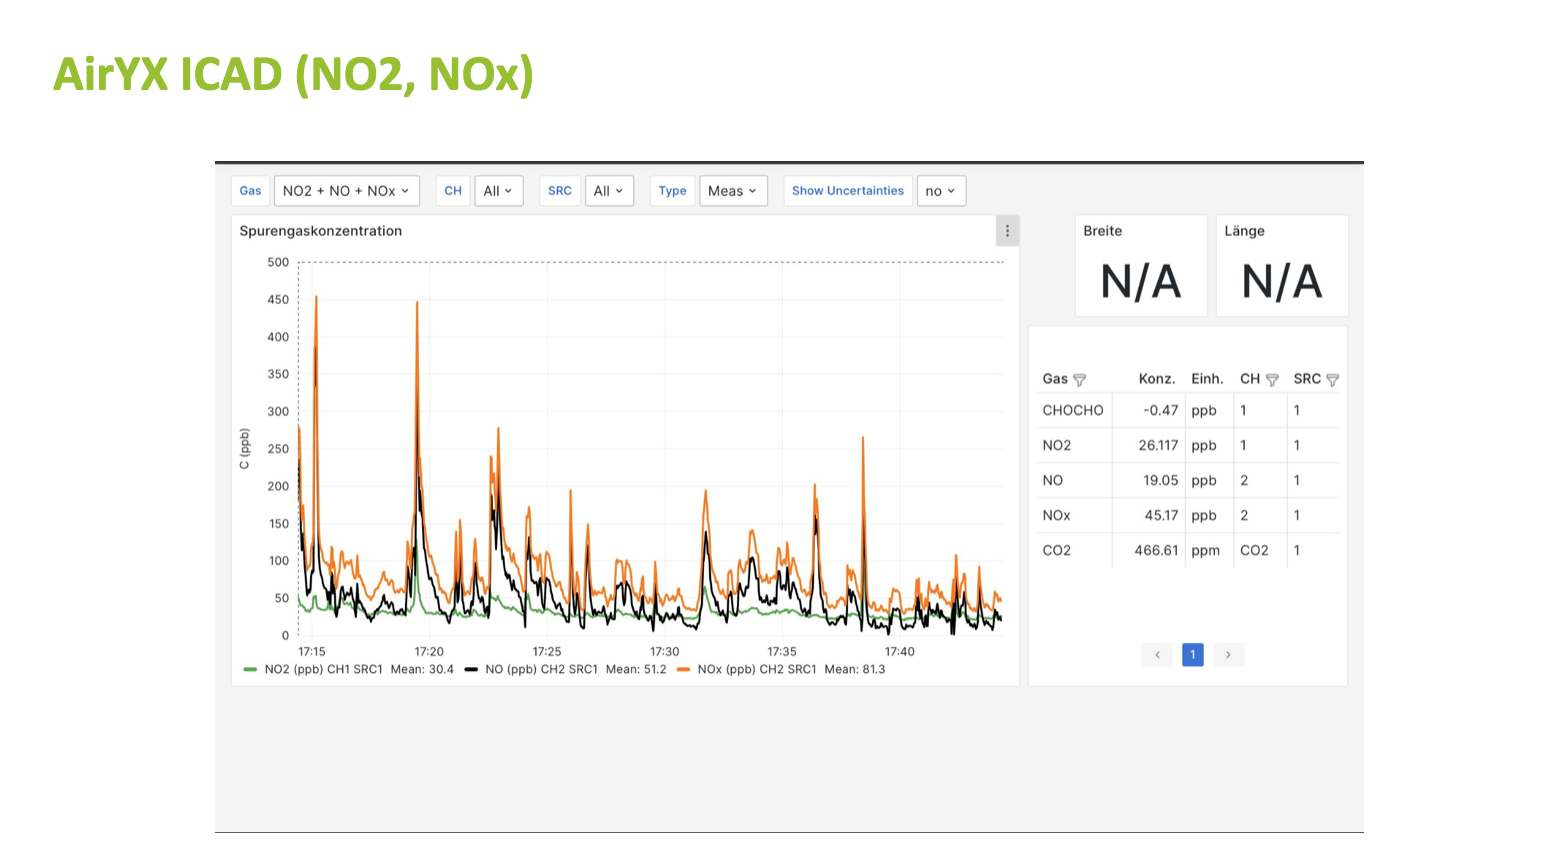The image size is (1566, 866).
Task: Go to previous table page arrow
Action: coord(1157,655)
